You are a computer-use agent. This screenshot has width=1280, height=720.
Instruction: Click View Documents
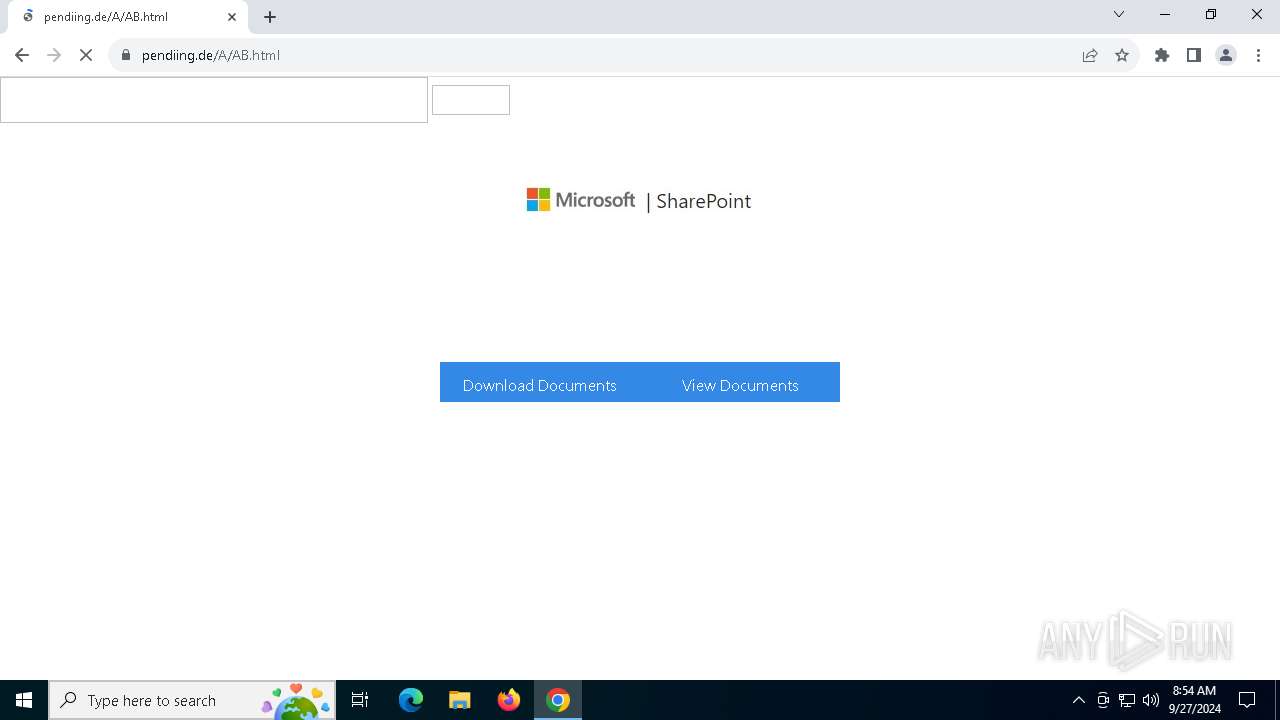pos(740,385)
